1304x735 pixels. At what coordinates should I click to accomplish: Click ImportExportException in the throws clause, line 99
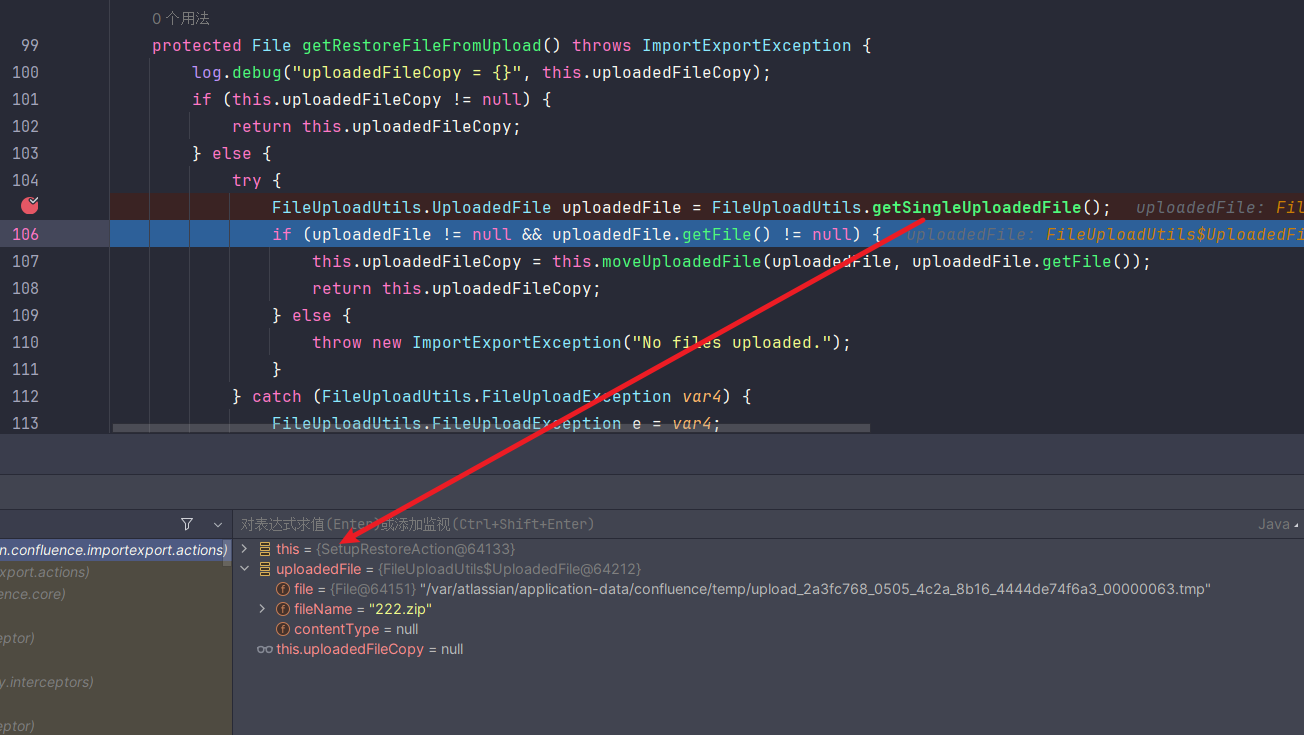click(747, 45)
